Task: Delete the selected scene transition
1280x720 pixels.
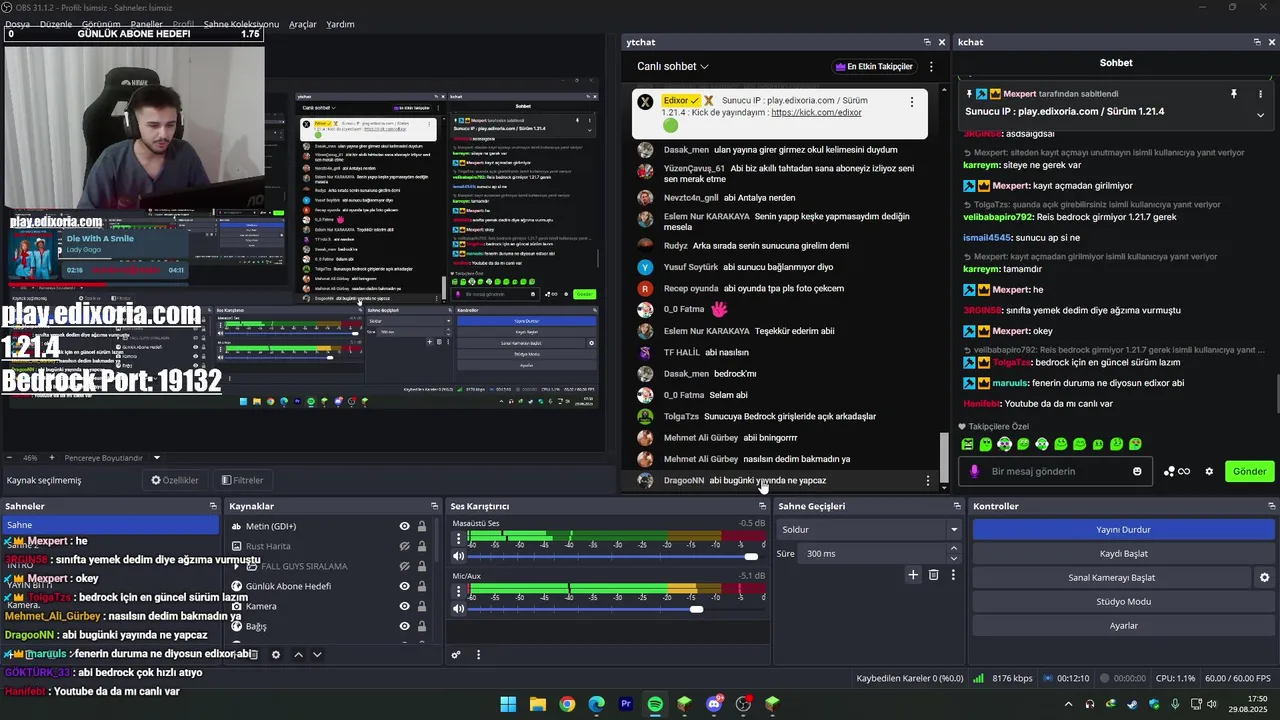Action: (x=933, y=575)
